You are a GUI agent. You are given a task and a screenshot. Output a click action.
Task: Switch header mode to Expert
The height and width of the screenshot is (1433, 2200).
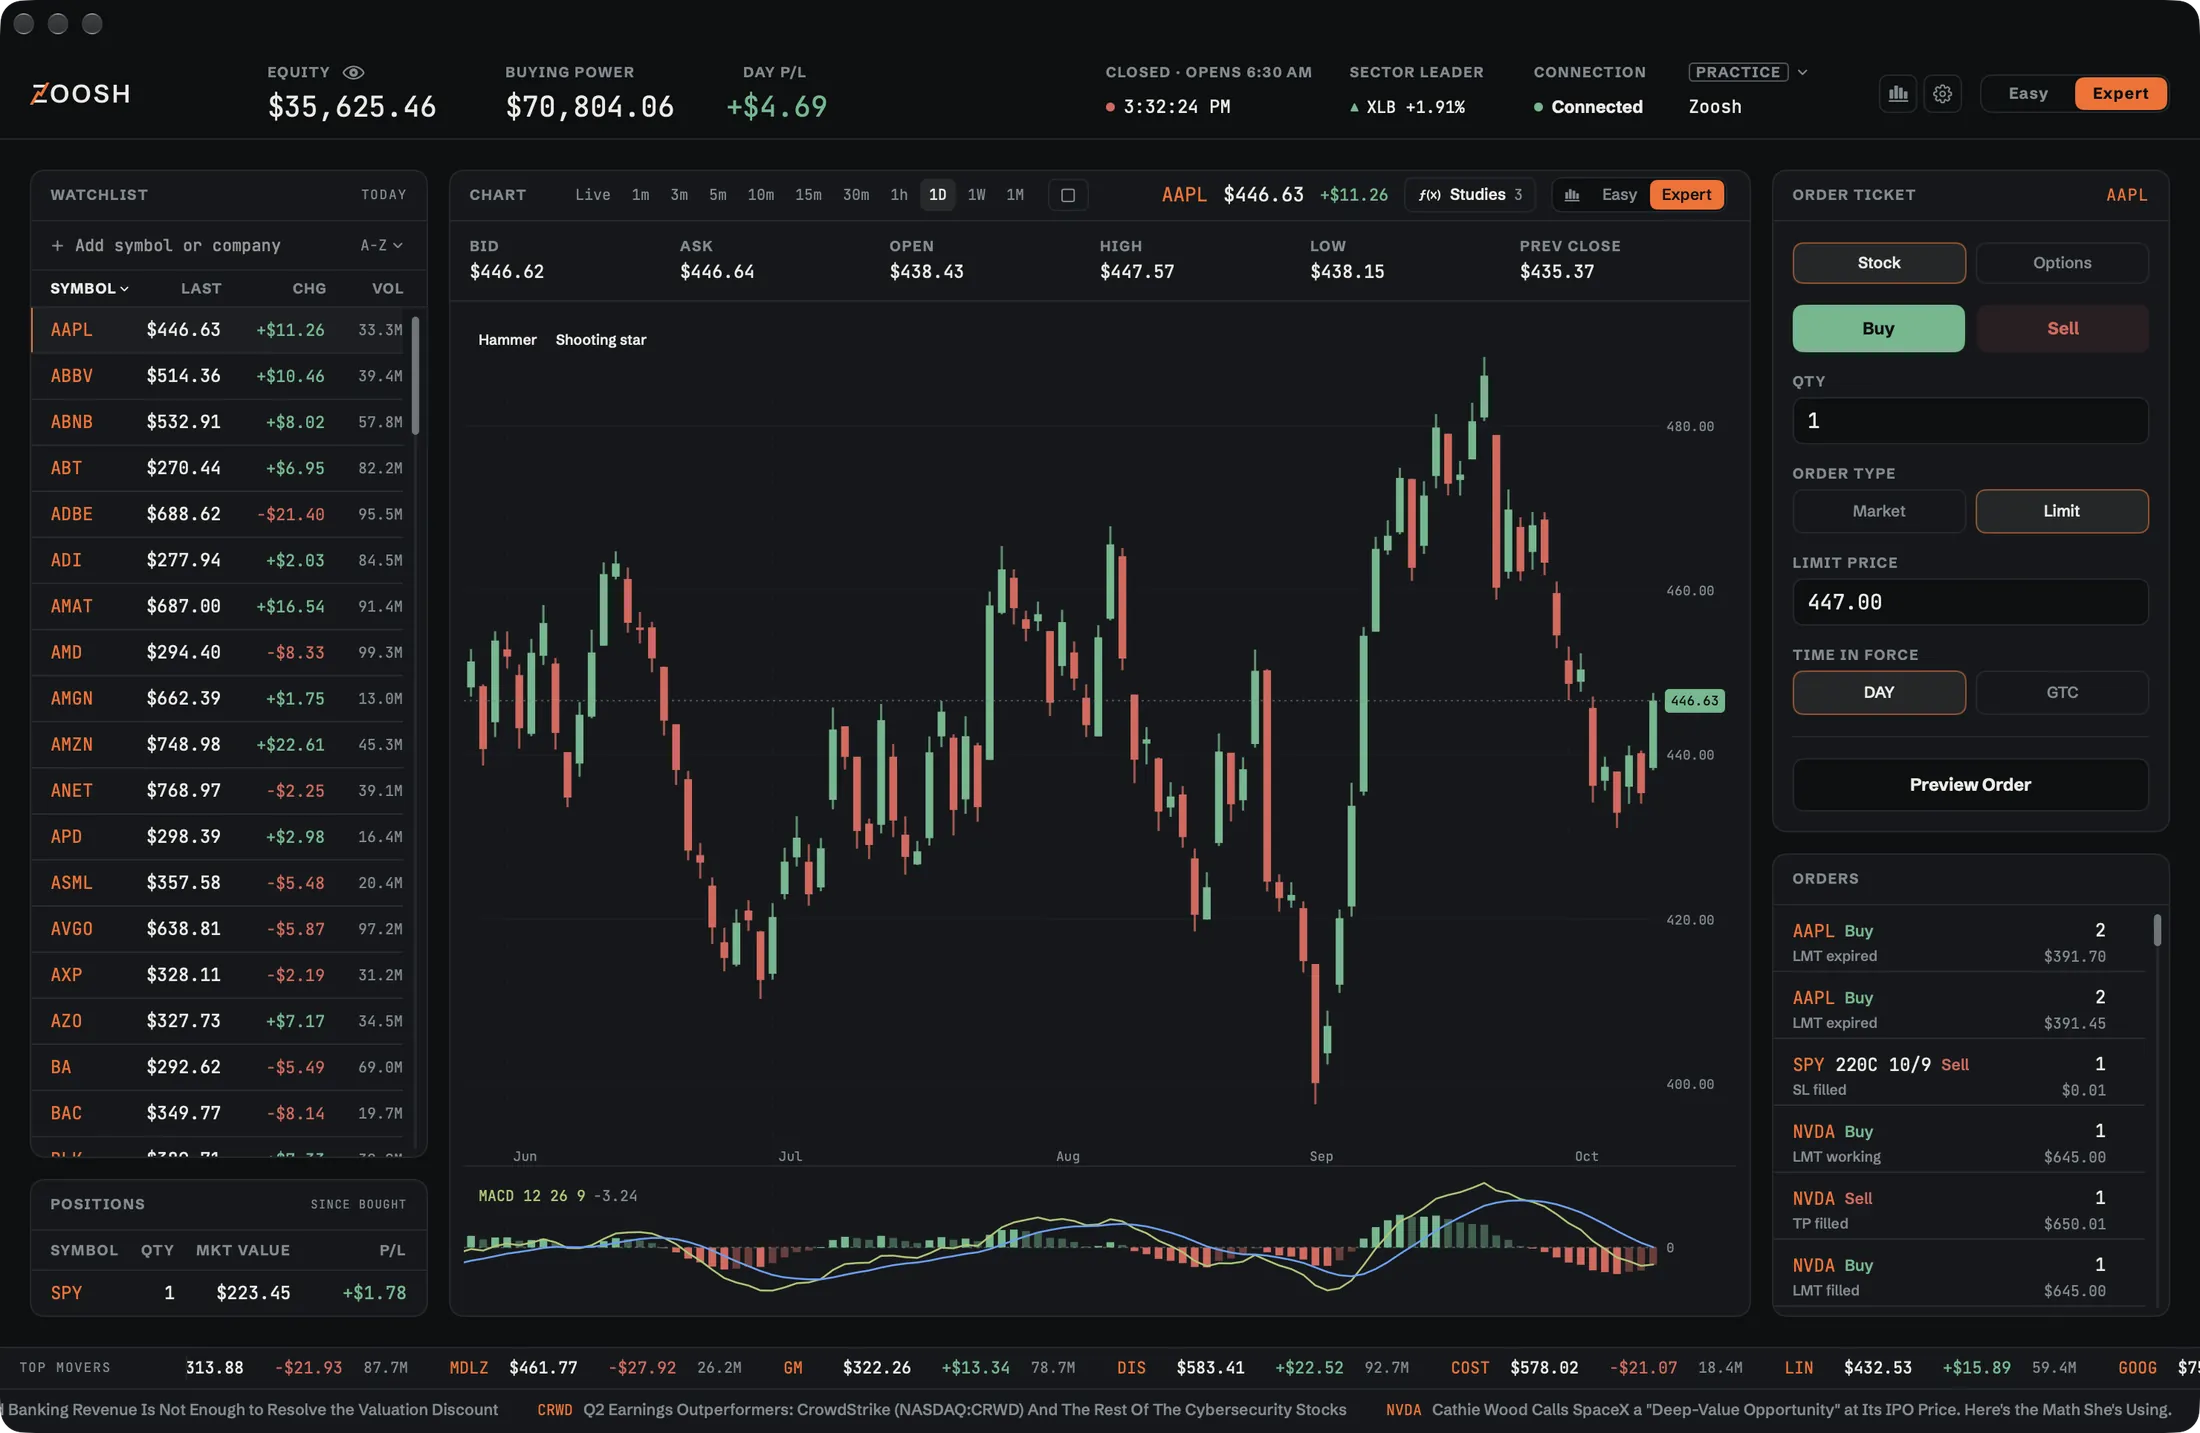coord(2119,94)
